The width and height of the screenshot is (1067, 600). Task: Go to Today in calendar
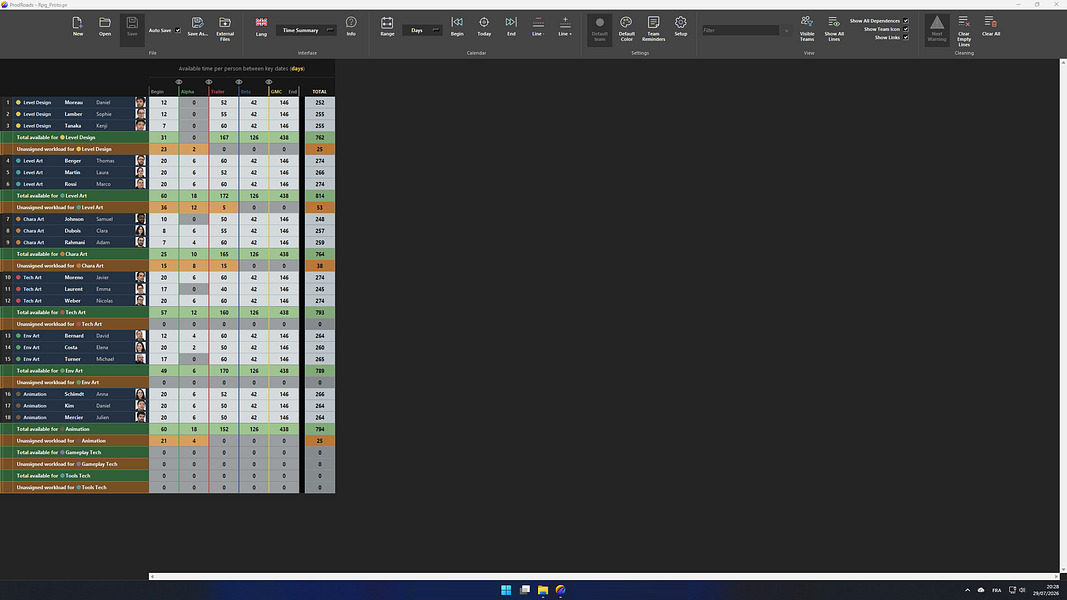484,27
